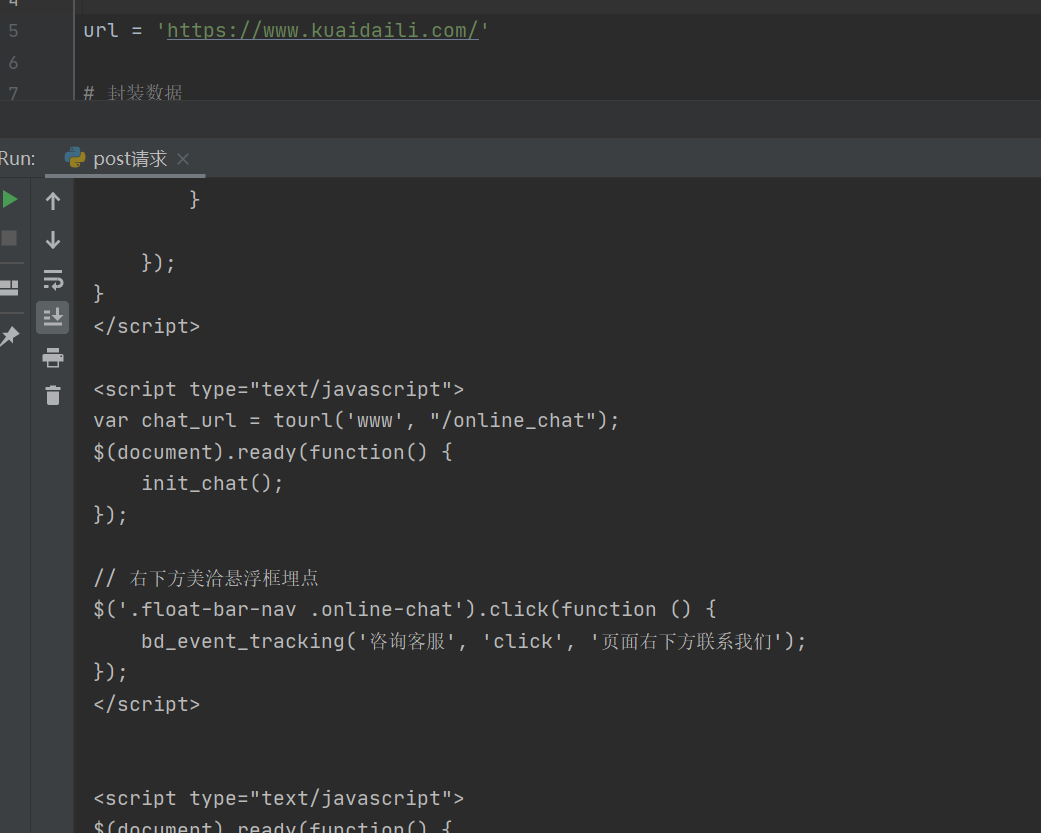
Task: Clear console with the trash icon
Action: [53, 396]
